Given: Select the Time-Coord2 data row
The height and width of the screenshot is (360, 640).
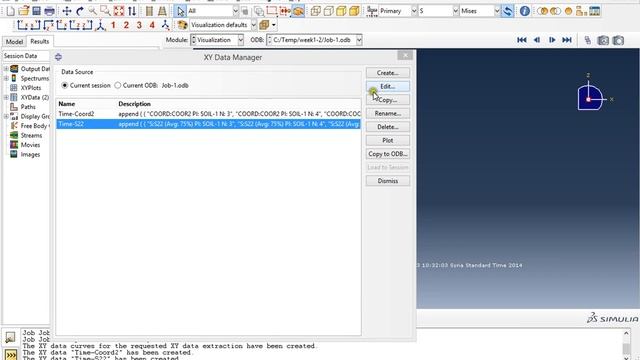Looking at the screenshot, I should pyautogui.click(x=208, y=114).
